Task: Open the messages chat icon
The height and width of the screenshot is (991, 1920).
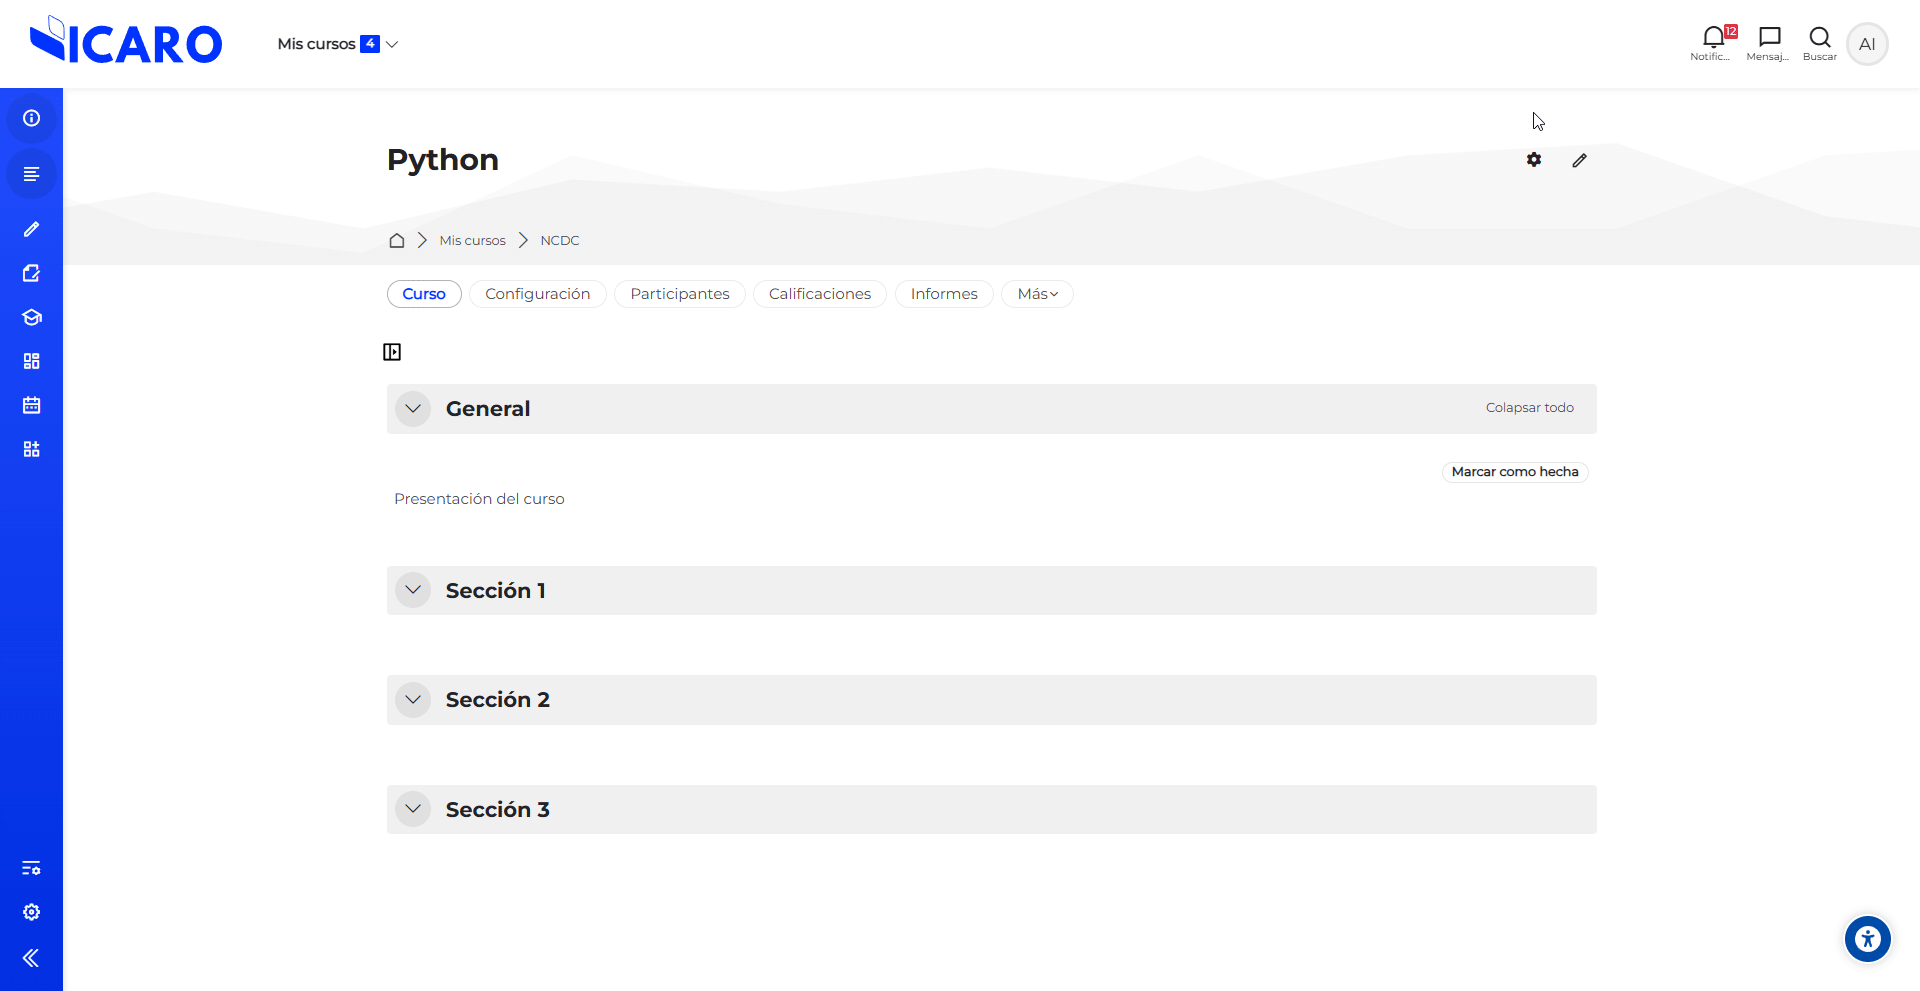Action: click(1769, 38)
